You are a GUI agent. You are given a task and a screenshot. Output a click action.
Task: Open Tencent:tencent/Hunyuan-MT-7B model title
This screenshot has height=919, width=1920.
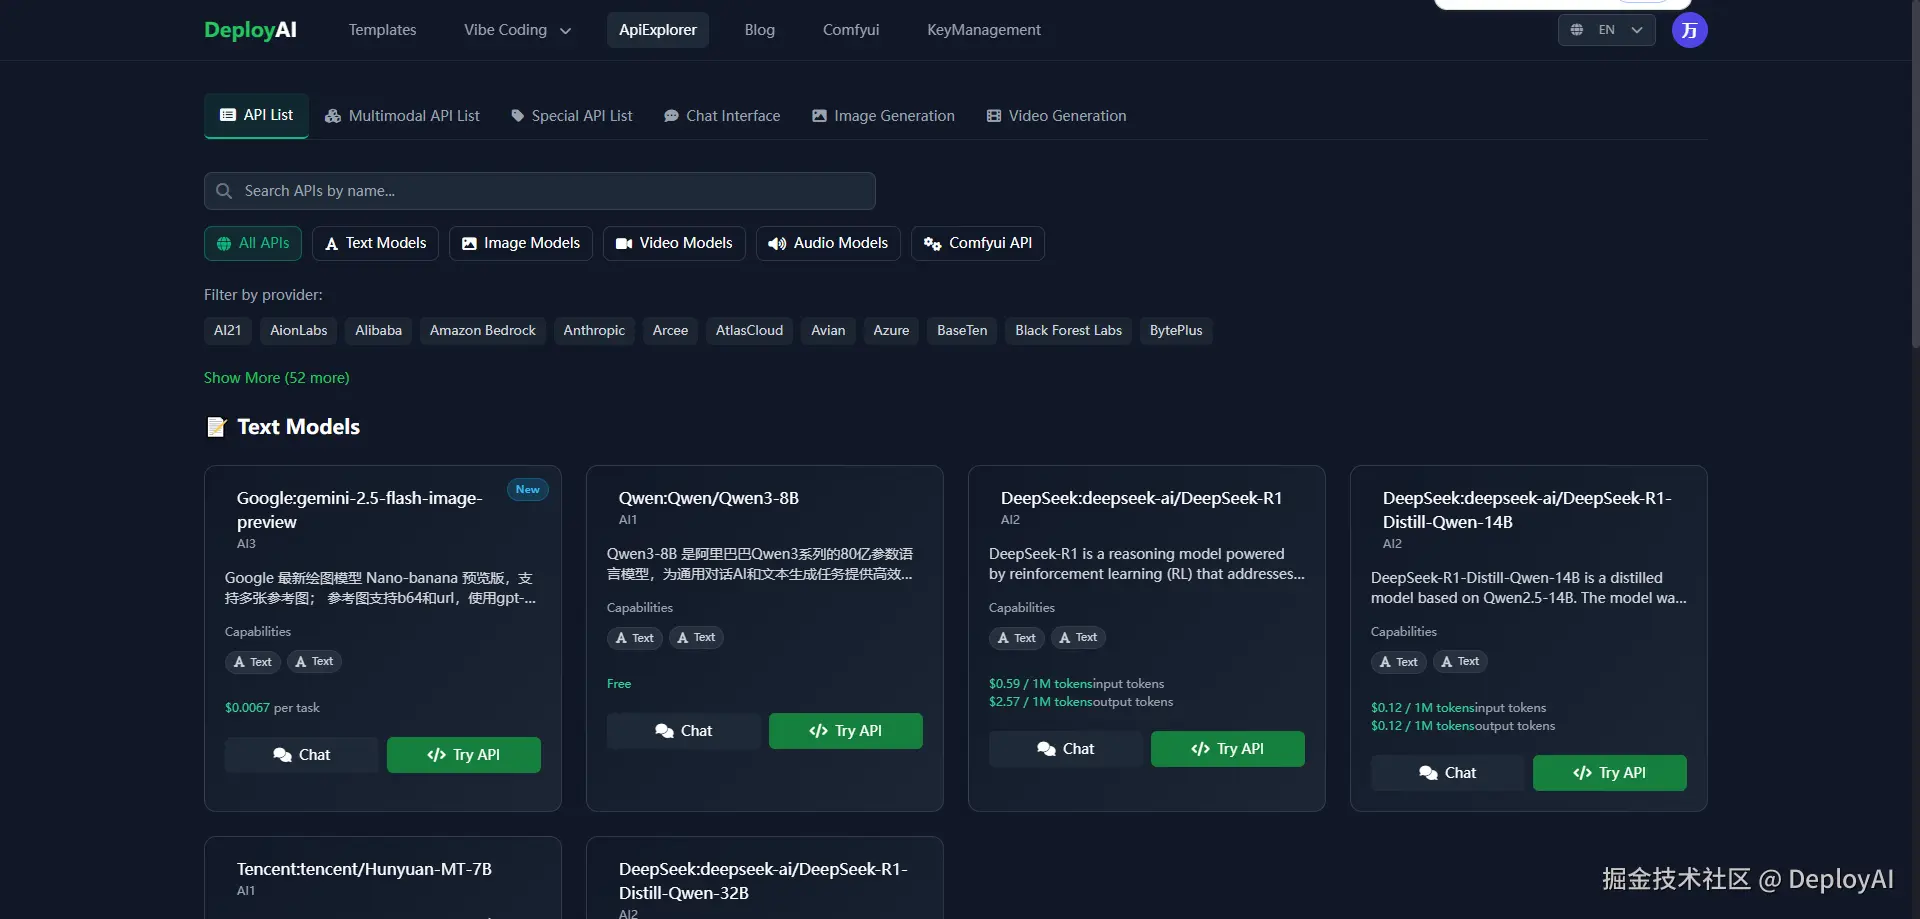tap(364, 869)
